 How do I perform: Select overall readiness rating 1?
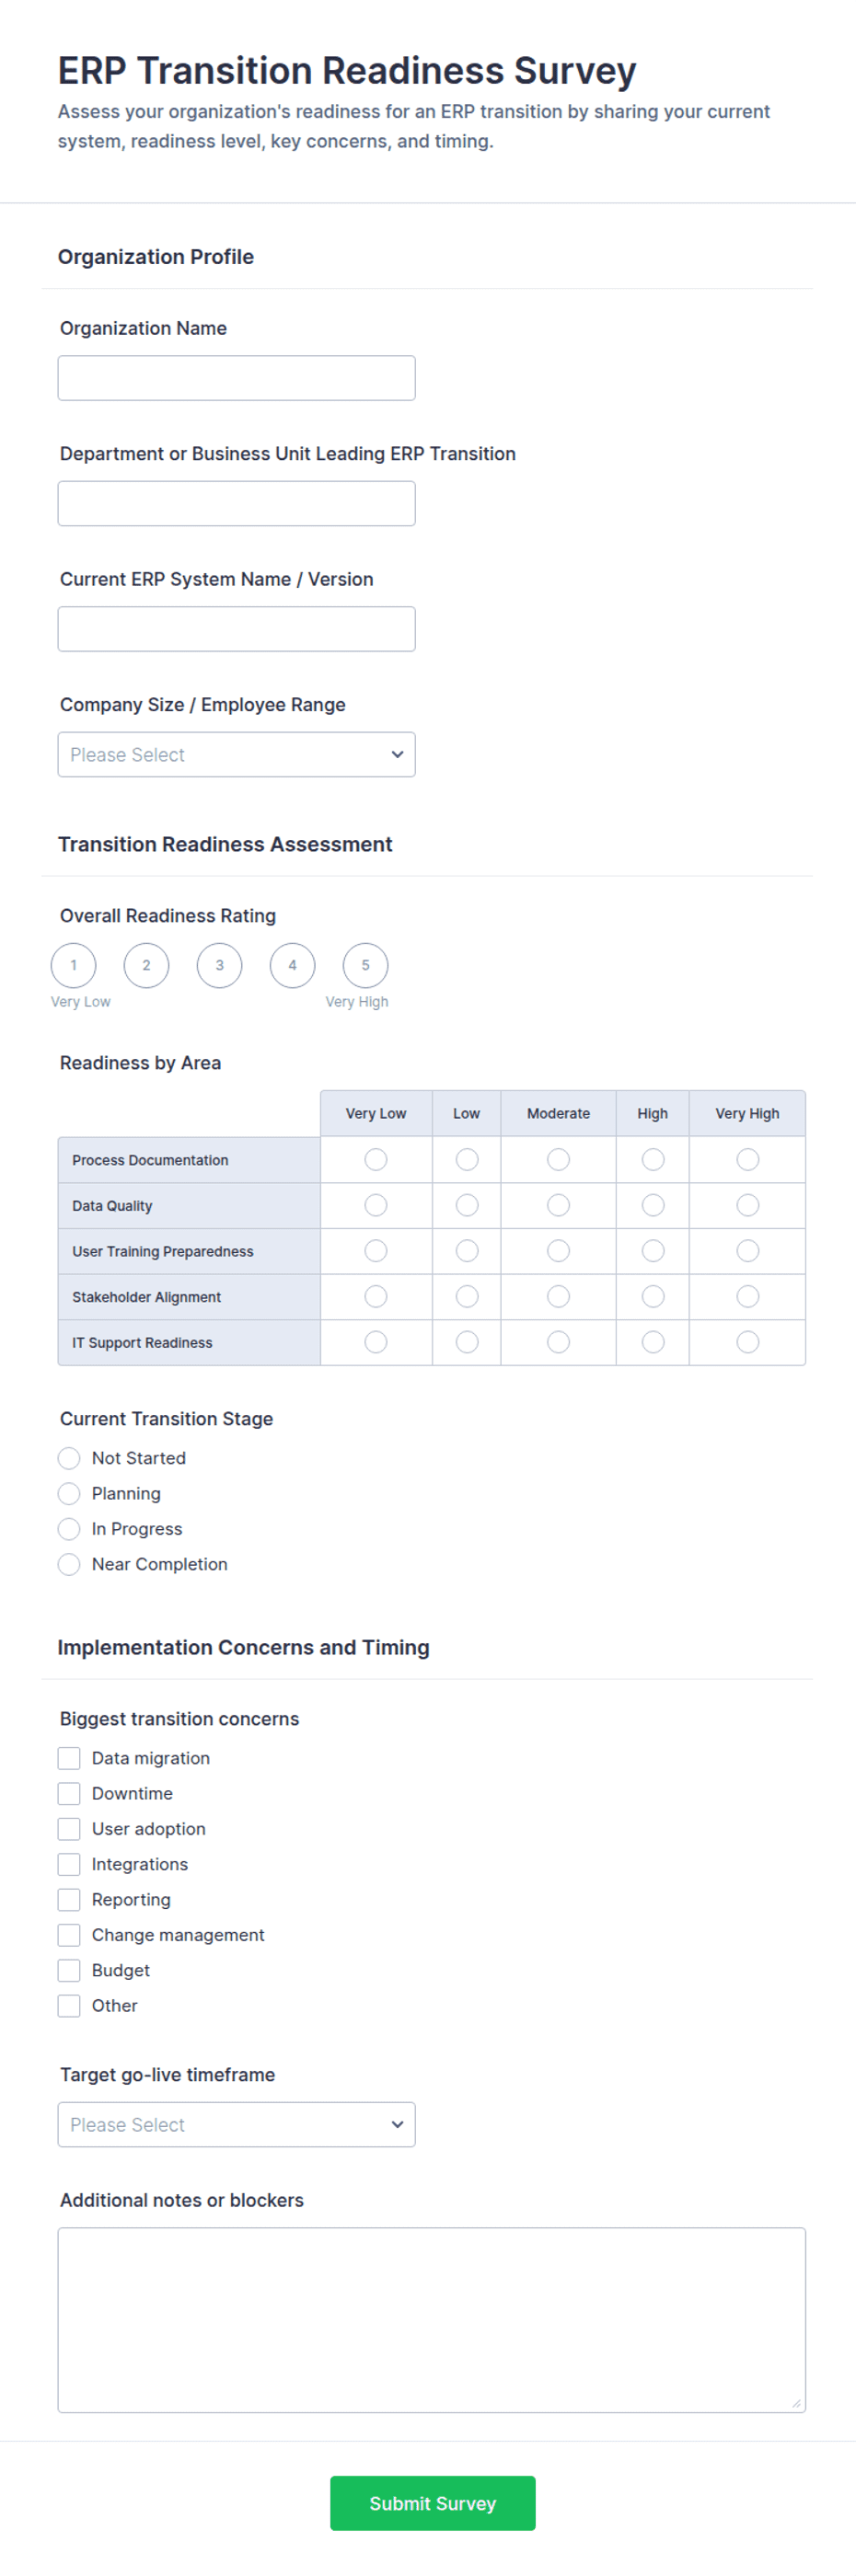coord(73,965)
